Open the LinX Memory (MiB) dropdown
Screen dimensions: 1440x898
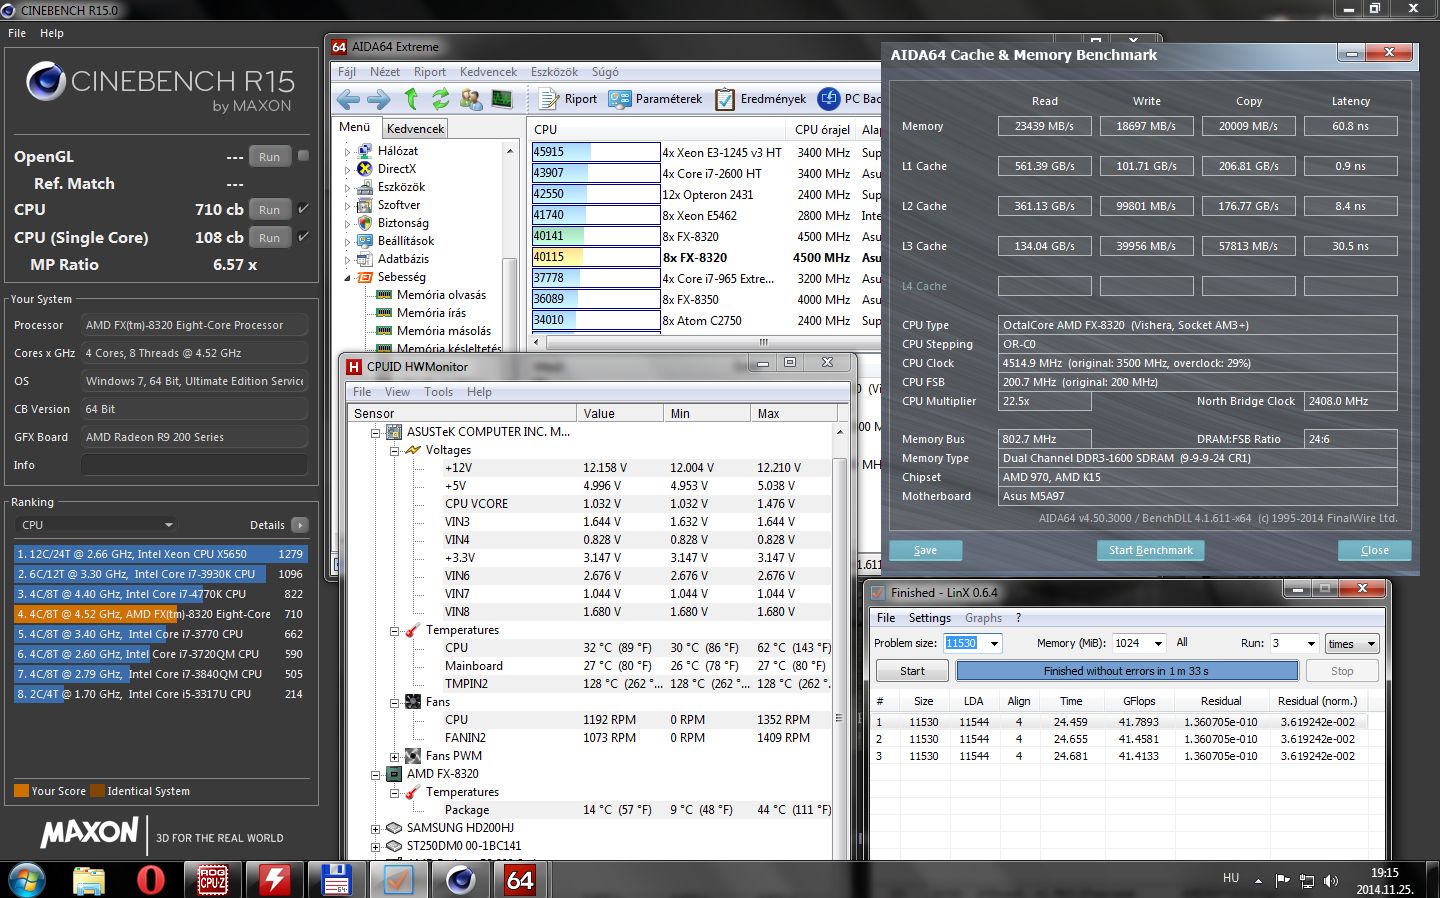pos(1158,643)
